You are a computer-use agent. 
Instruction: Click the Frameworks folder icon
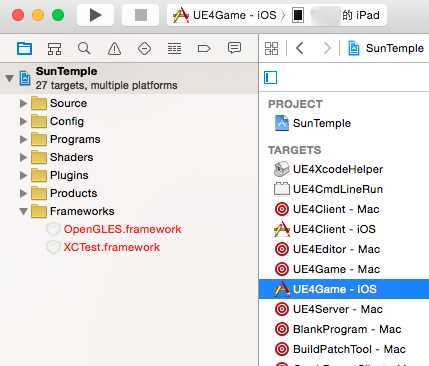click(39, 211)
